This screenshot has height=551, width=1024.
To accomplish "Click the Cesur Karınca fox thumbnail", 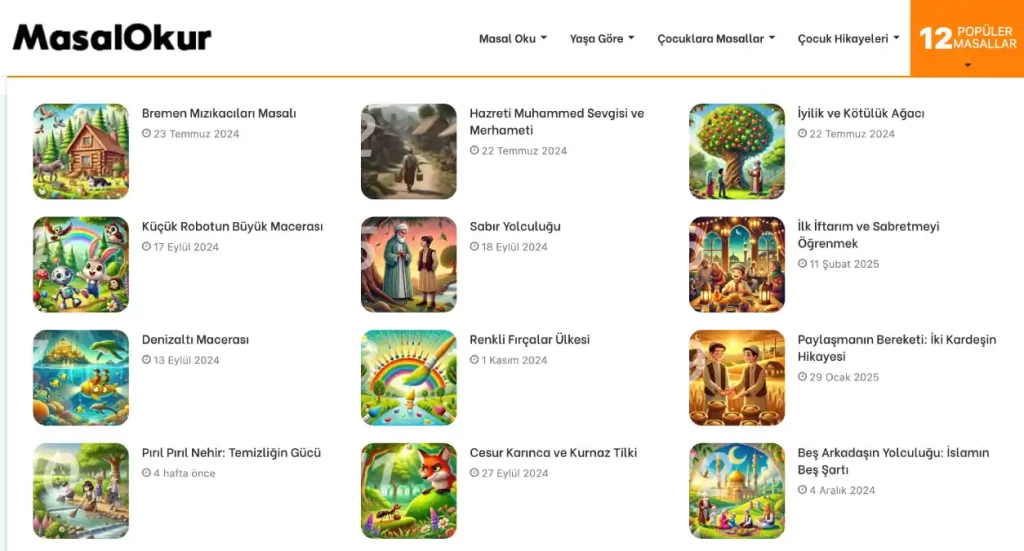I will click(409, 491).
